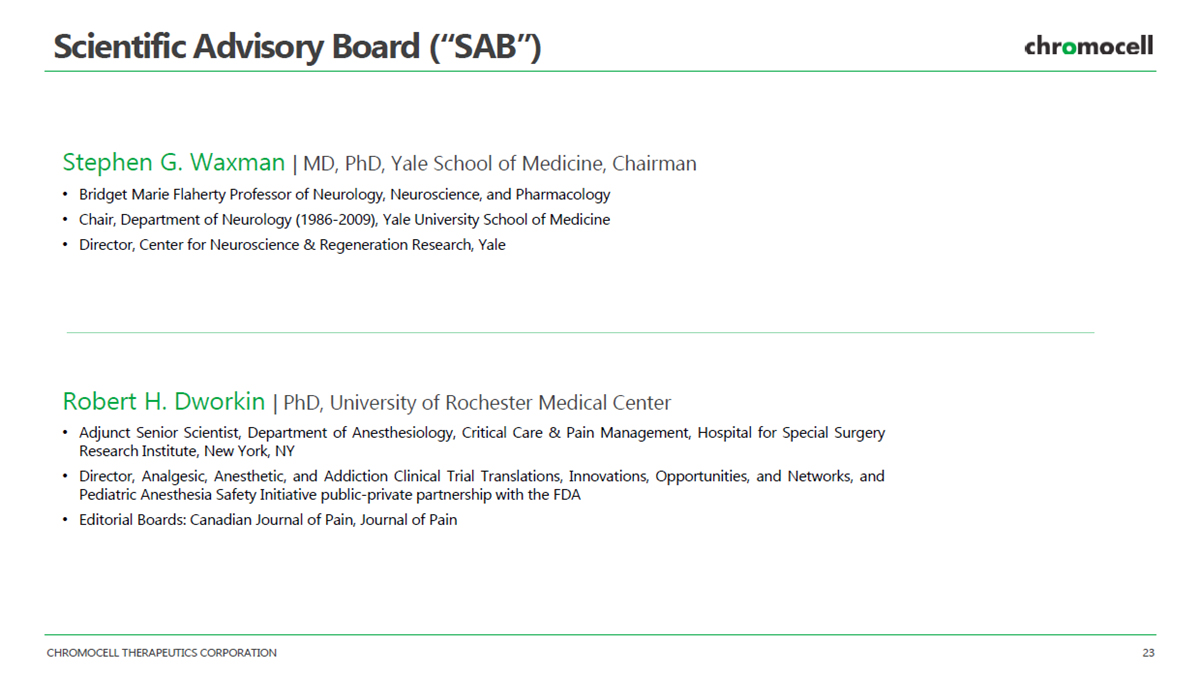The height and width of the screenshot is (675, 1200).
Task: Select 'Research Institute, New York, NY' line
Action: coord(187,451)
